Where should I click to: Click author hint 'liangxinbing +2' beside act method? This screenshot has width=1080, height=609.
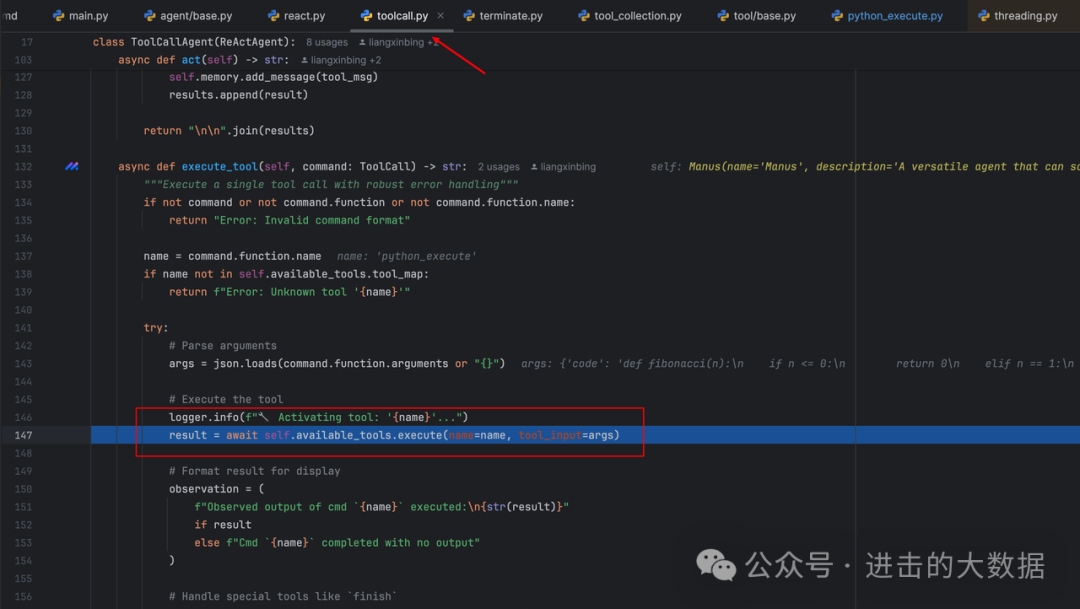click(341, 60)
